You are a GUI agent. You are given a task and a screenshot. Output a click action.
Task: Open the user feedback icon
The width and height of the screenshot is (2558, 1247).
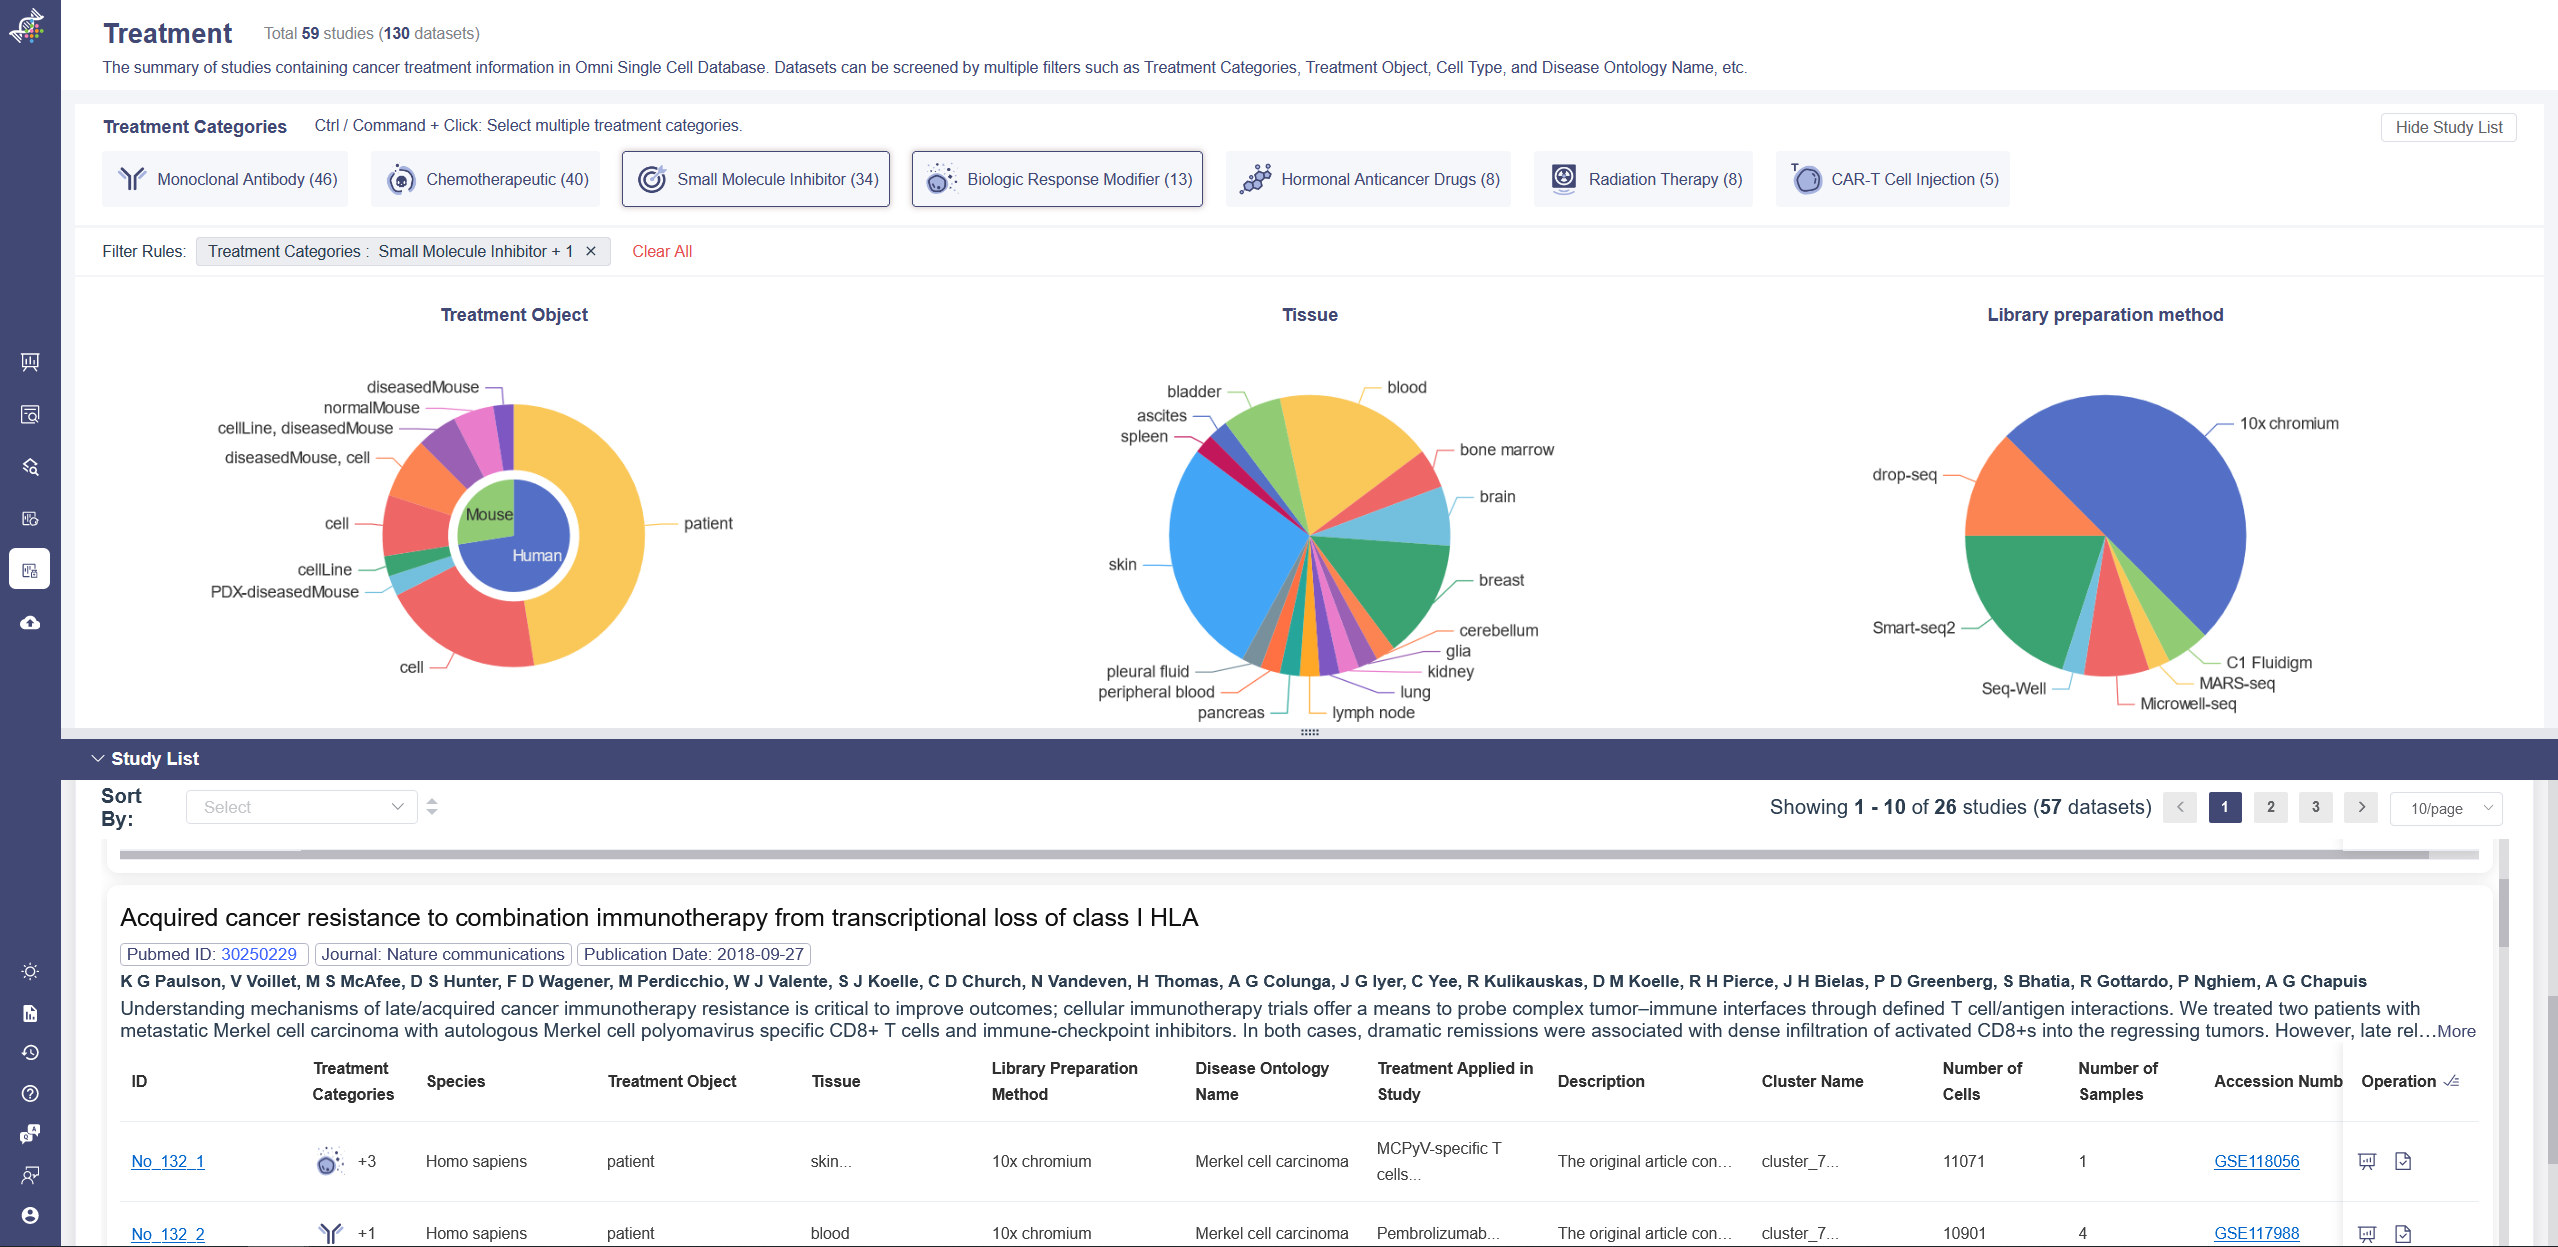point(30,1174)
